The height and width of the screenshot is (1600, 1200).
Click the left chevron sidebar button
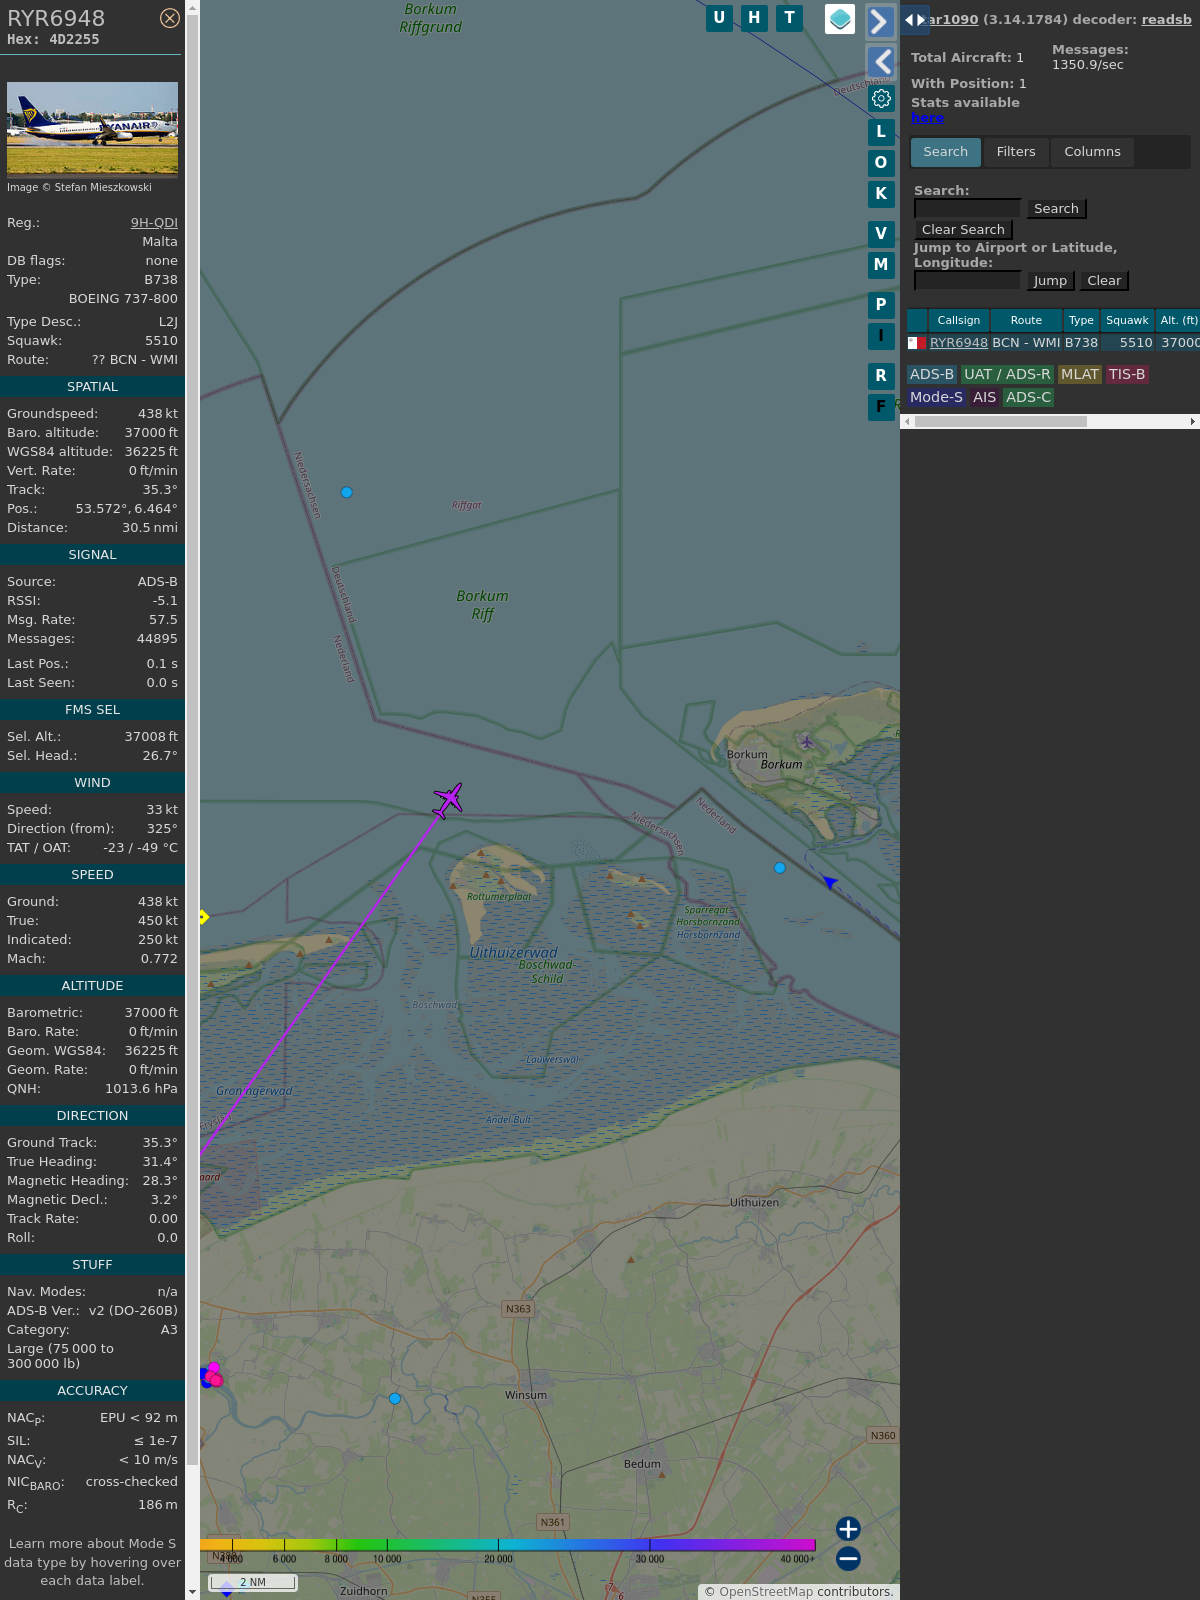tap(880, 62)
